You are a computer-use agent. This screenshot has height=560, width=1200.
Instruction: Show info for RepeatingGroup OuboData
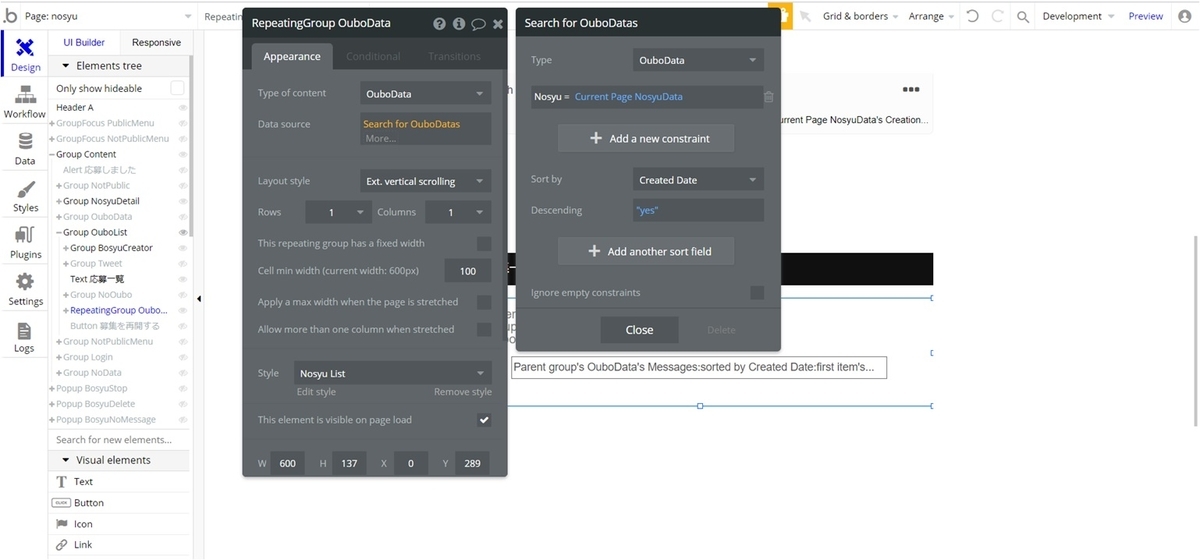click(459, 23)
